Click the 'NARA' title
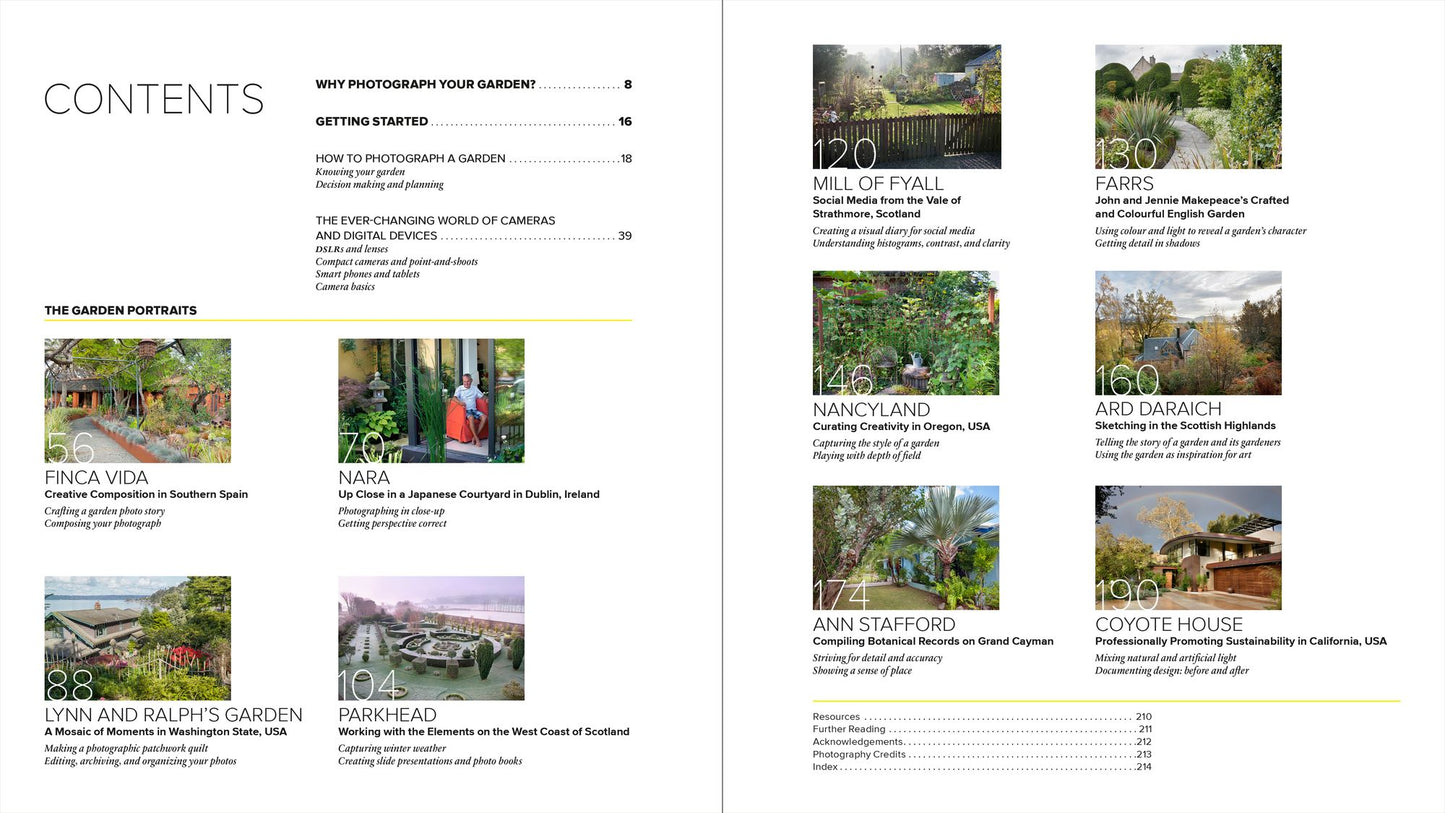Screen dimensions: 1445x813 364,478
